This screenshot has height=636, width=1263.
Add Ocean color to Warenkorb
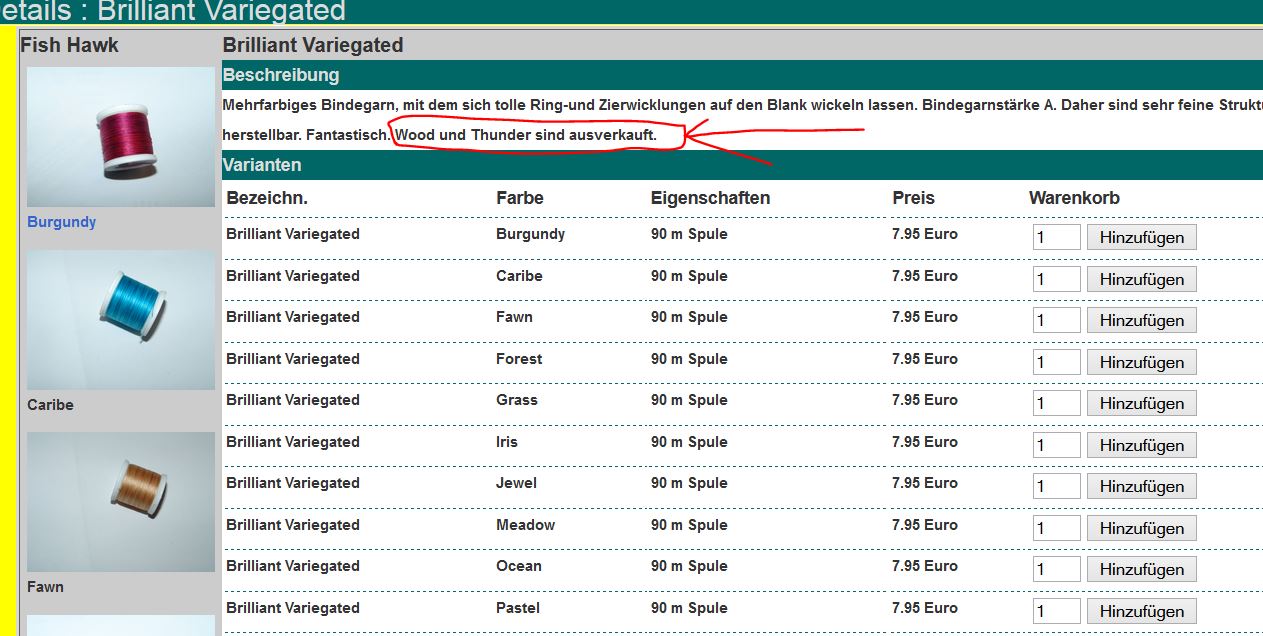(1141, 570)
